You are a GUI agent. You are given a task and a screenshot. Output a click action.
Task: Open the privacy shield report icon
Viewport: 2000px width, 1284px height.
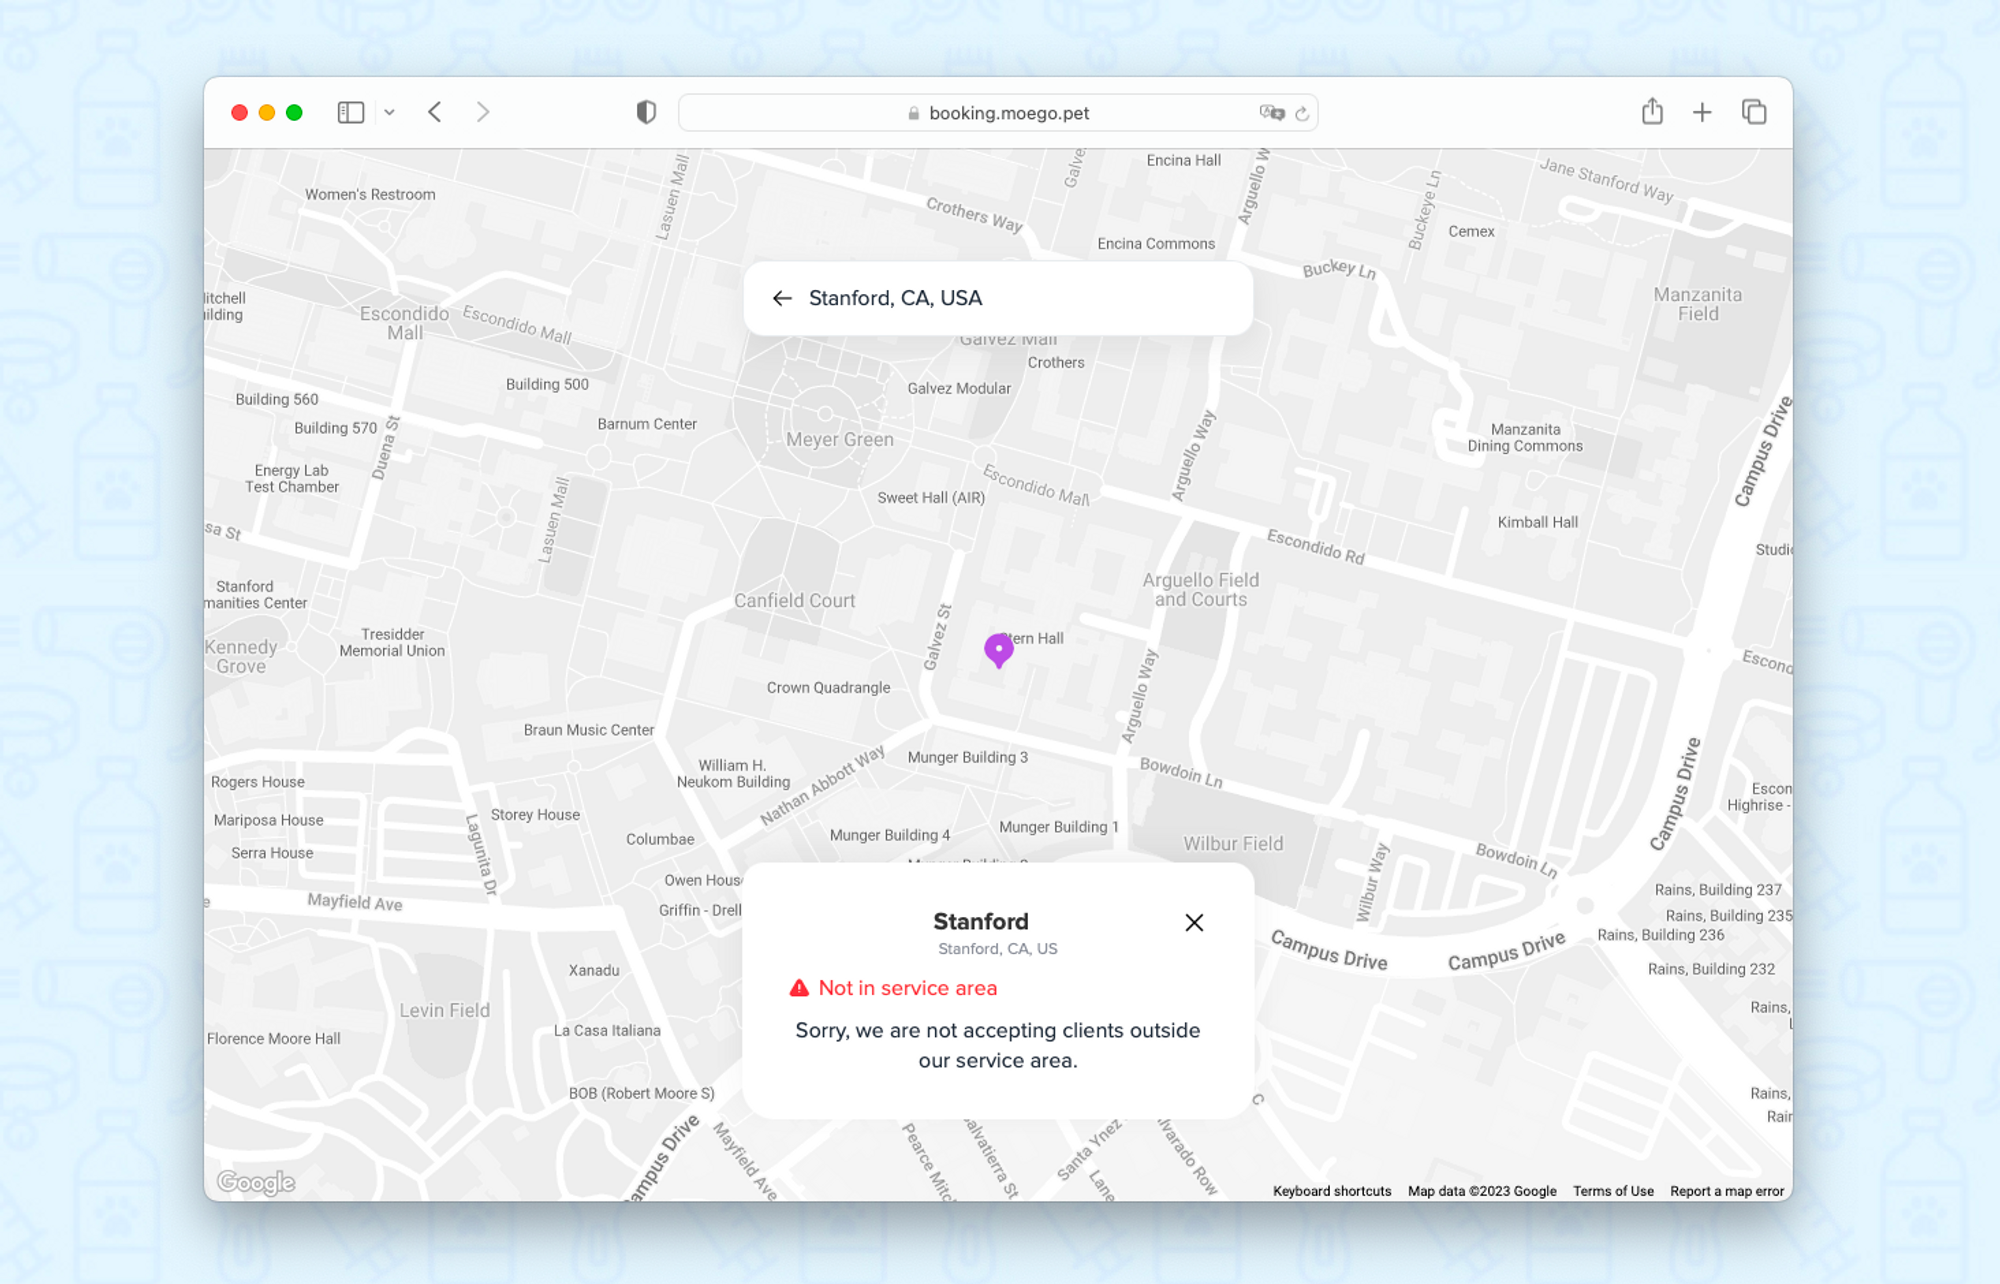point(646,112)
